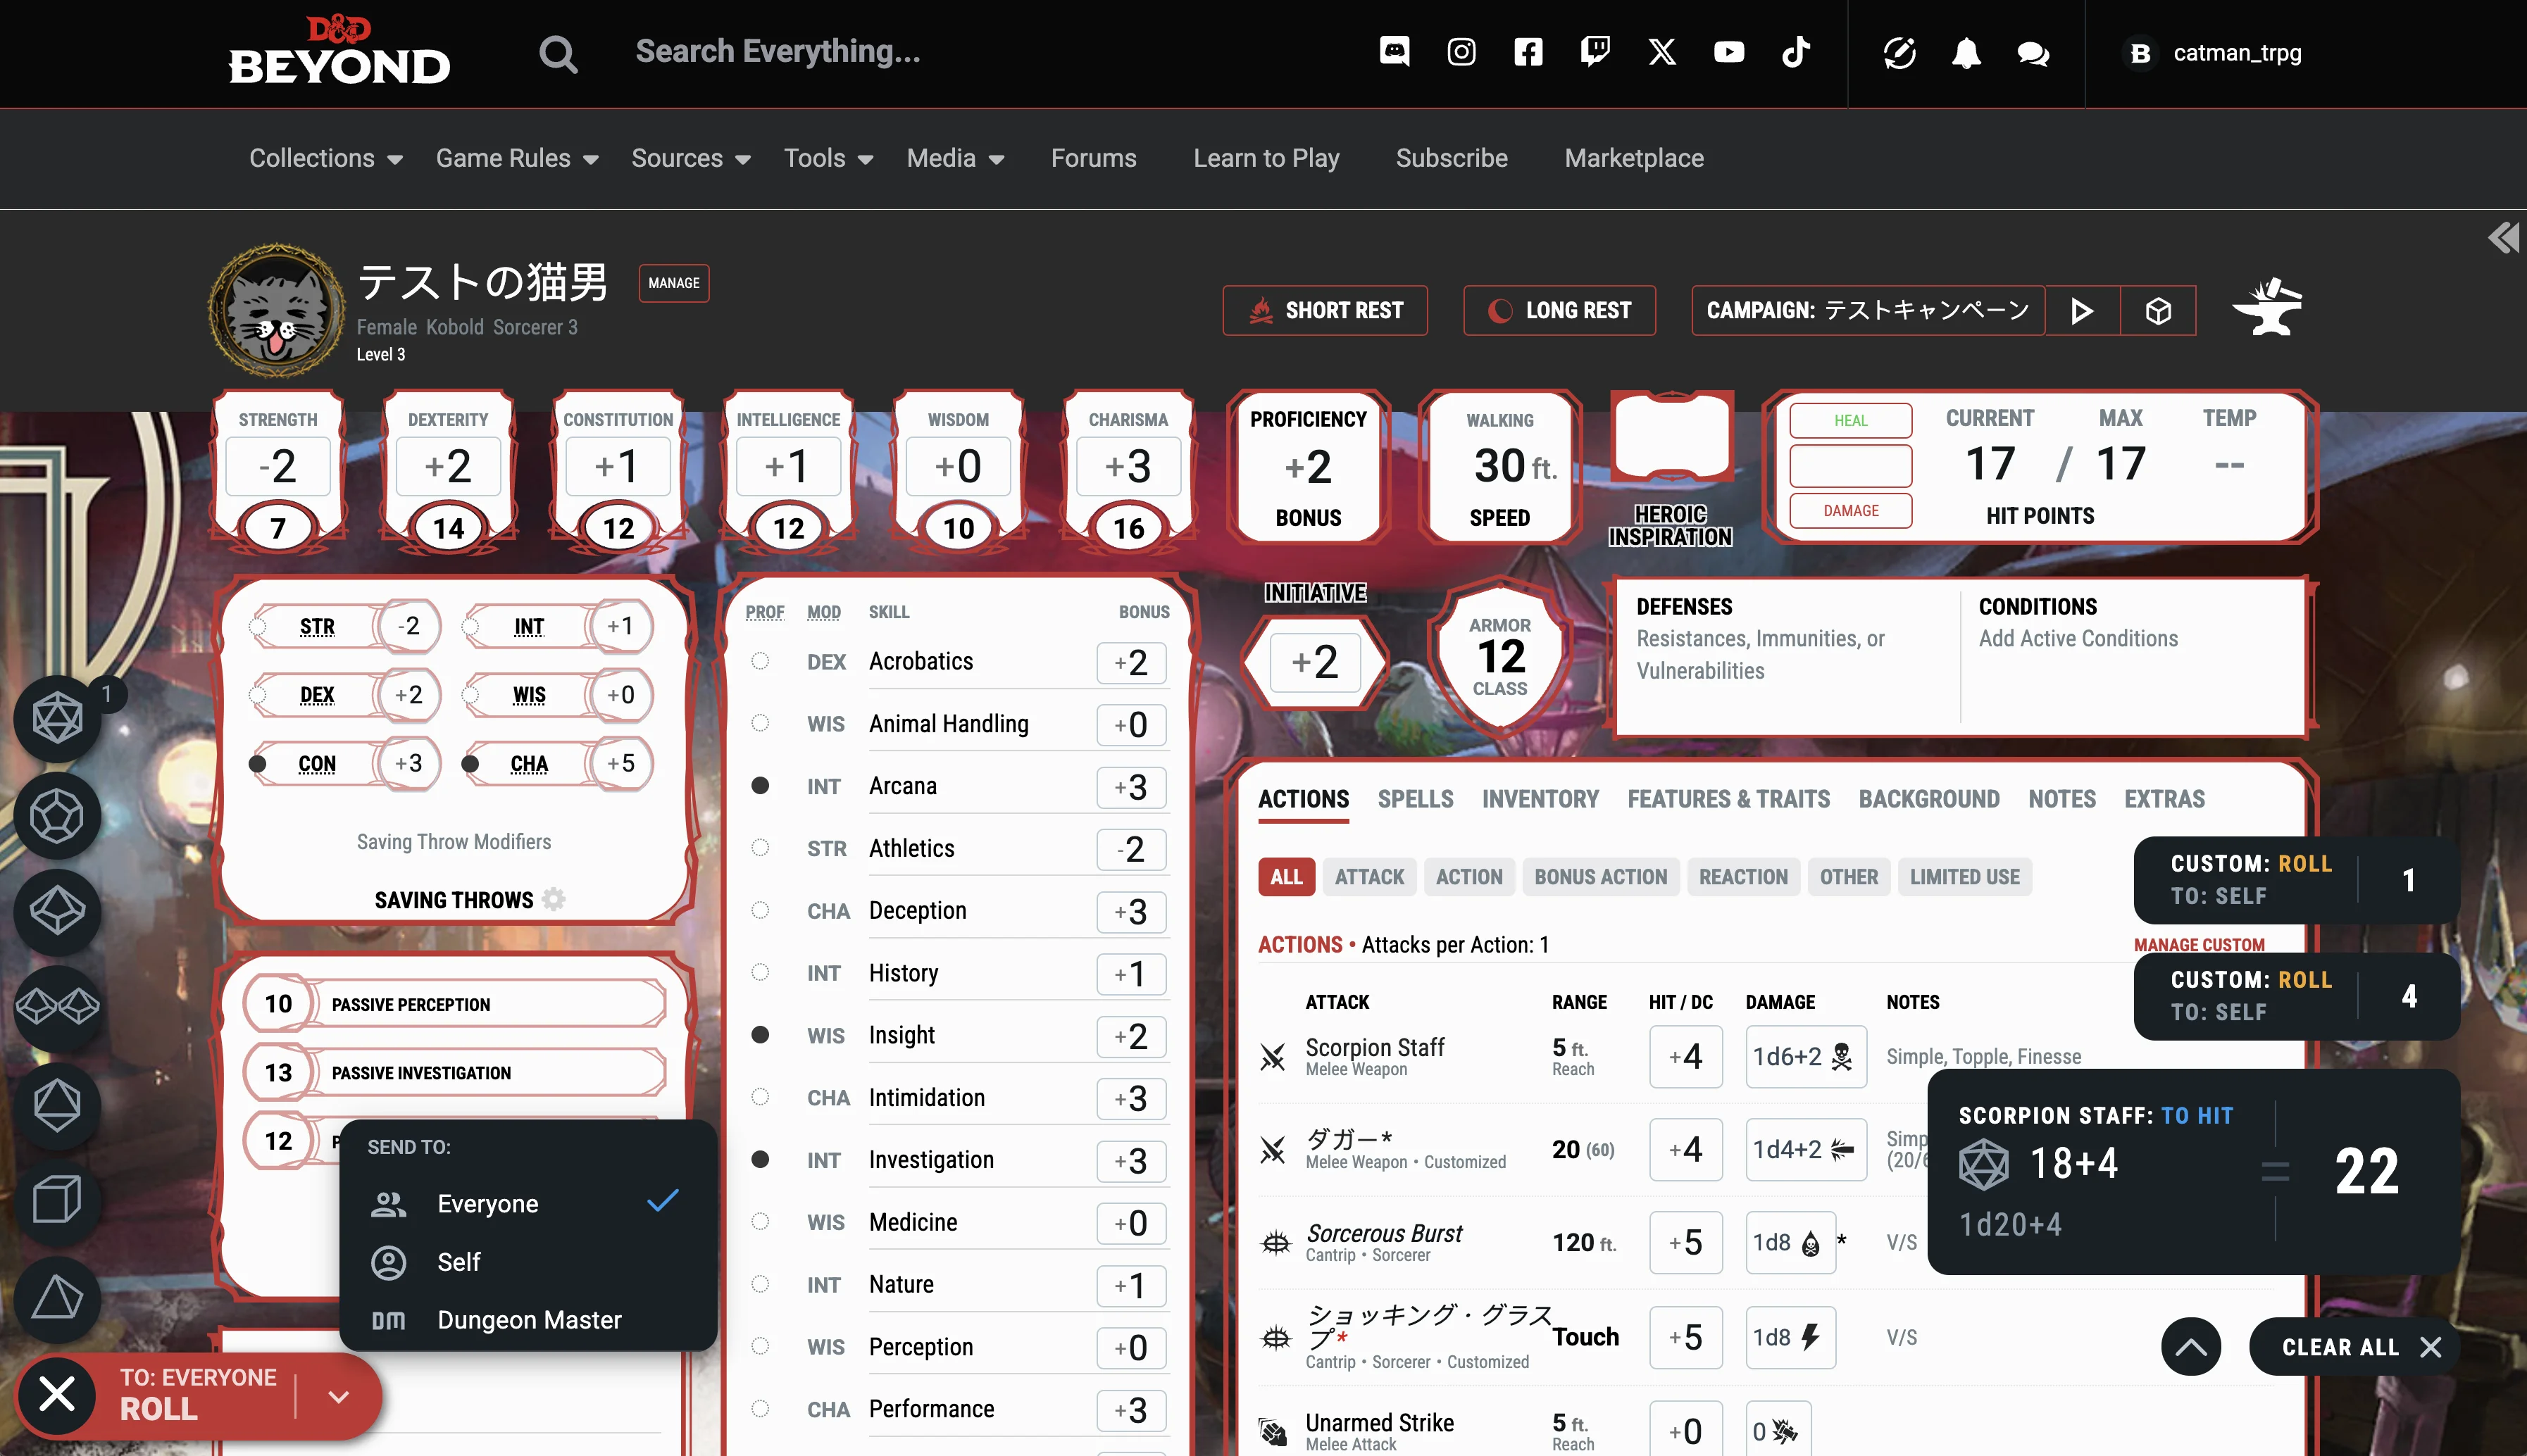Screen dimensions: 2527x1456
Task: Open Manage Custom link
Action: (x=2199, y=945)
